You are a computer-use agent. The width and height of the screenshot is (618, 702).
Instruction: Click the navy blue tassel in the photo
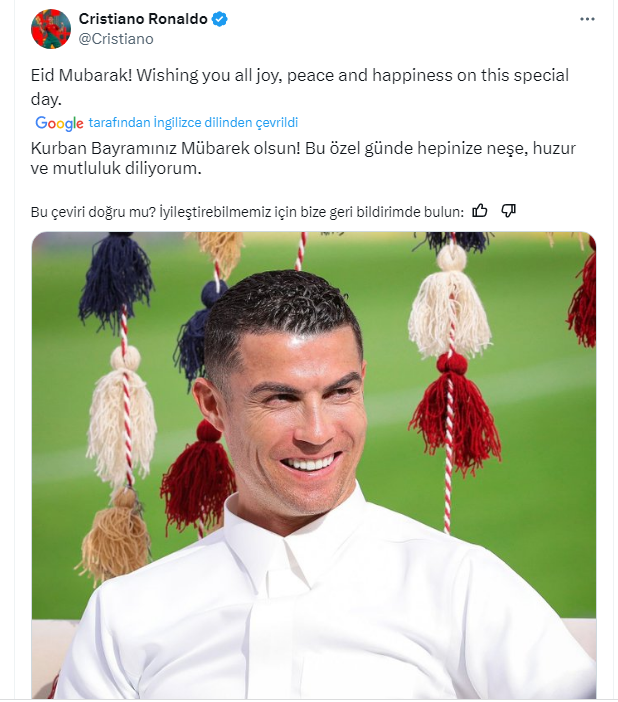pyautogui.click(x=115, y=280)
